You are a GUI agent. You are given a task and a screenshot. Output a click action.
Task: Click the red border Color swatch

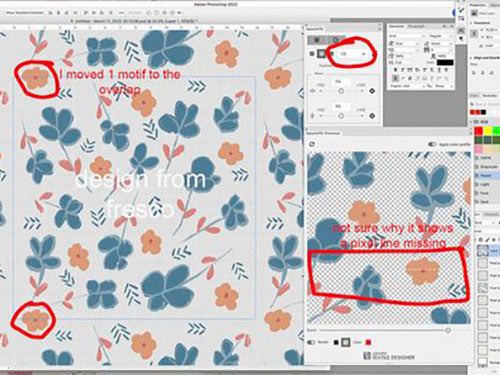(x=368, y=342)
